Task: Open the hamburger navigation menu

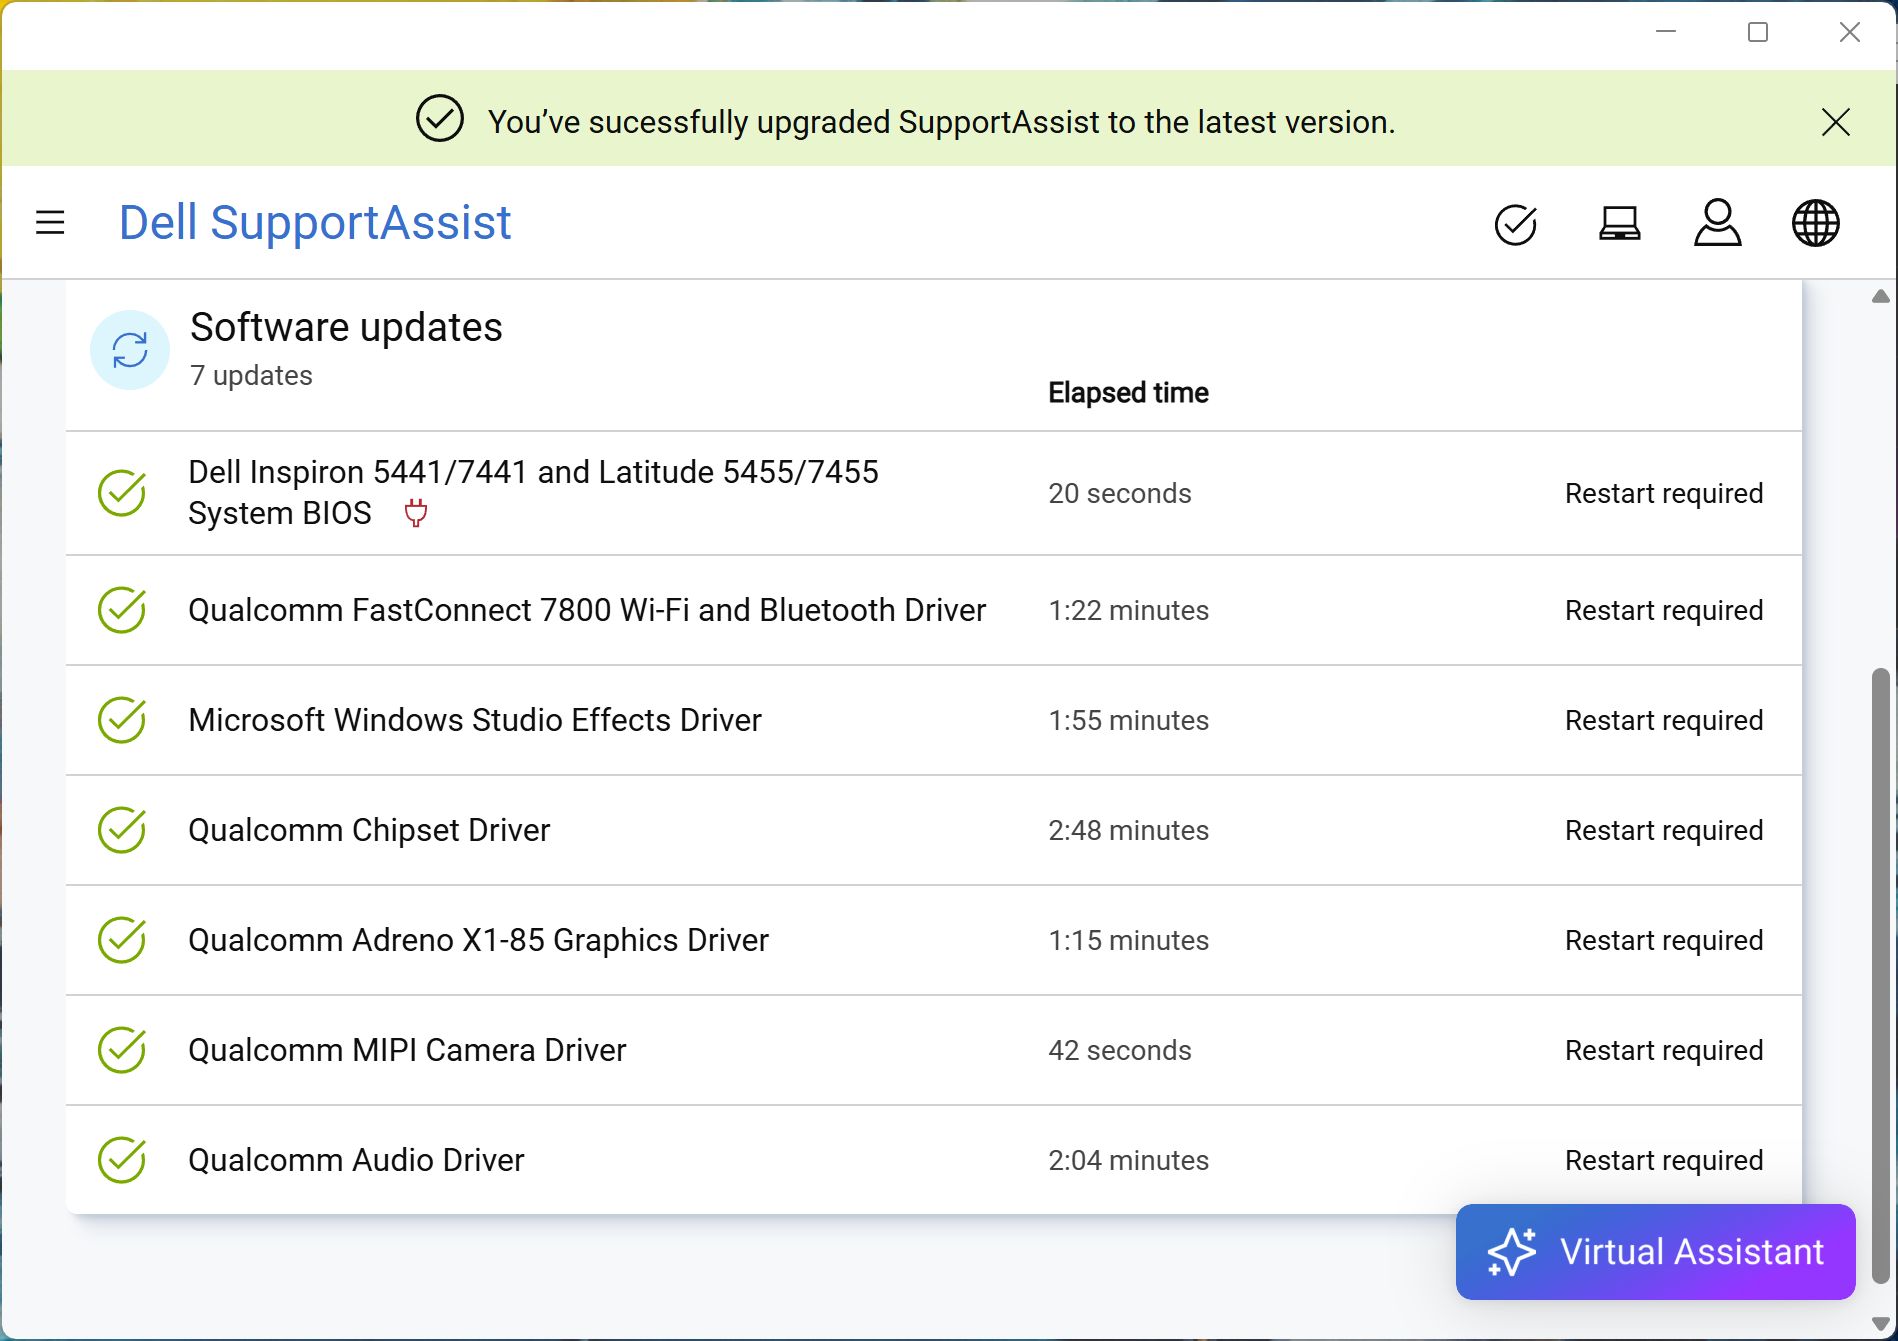Action: (x=50, y=222)
